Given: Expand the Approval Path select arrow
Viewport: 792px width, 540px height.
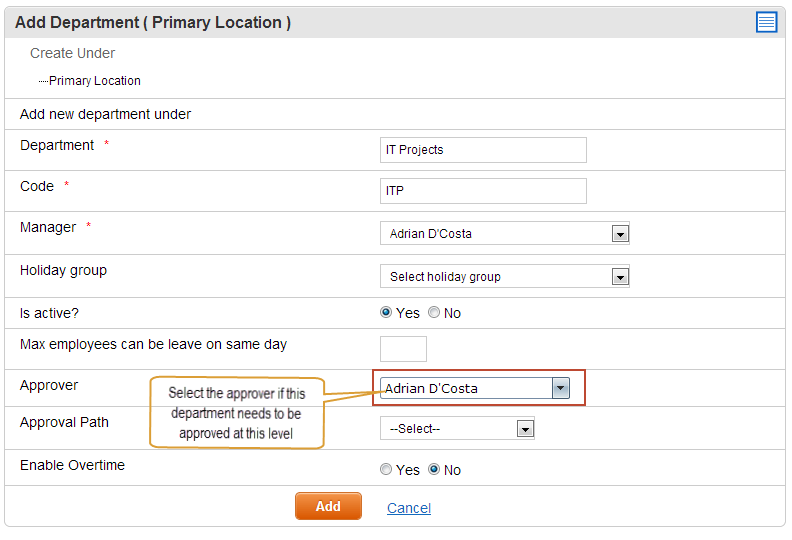Looking at the screenshot, I should tap(525, 429).
